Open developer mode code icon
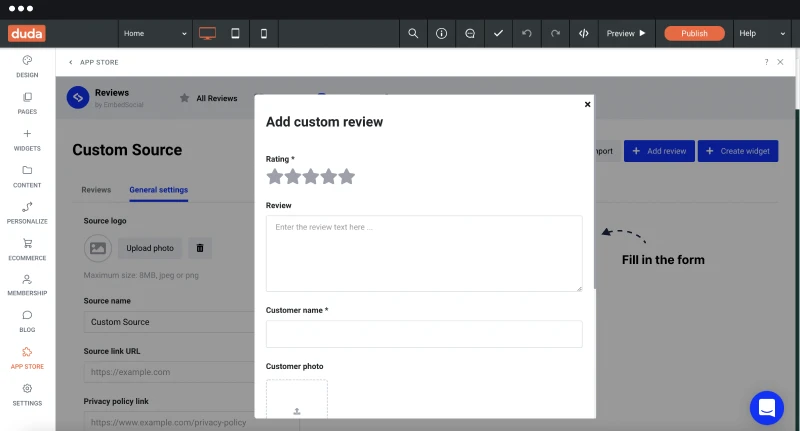Image resolution: width=800 pixels, height=431 pixels. point(584,34)
